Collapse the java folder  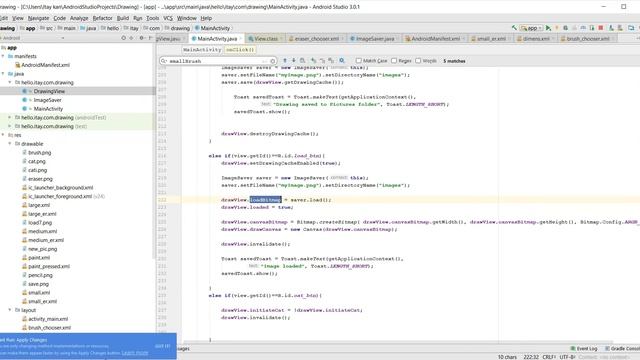click(3, 74)
